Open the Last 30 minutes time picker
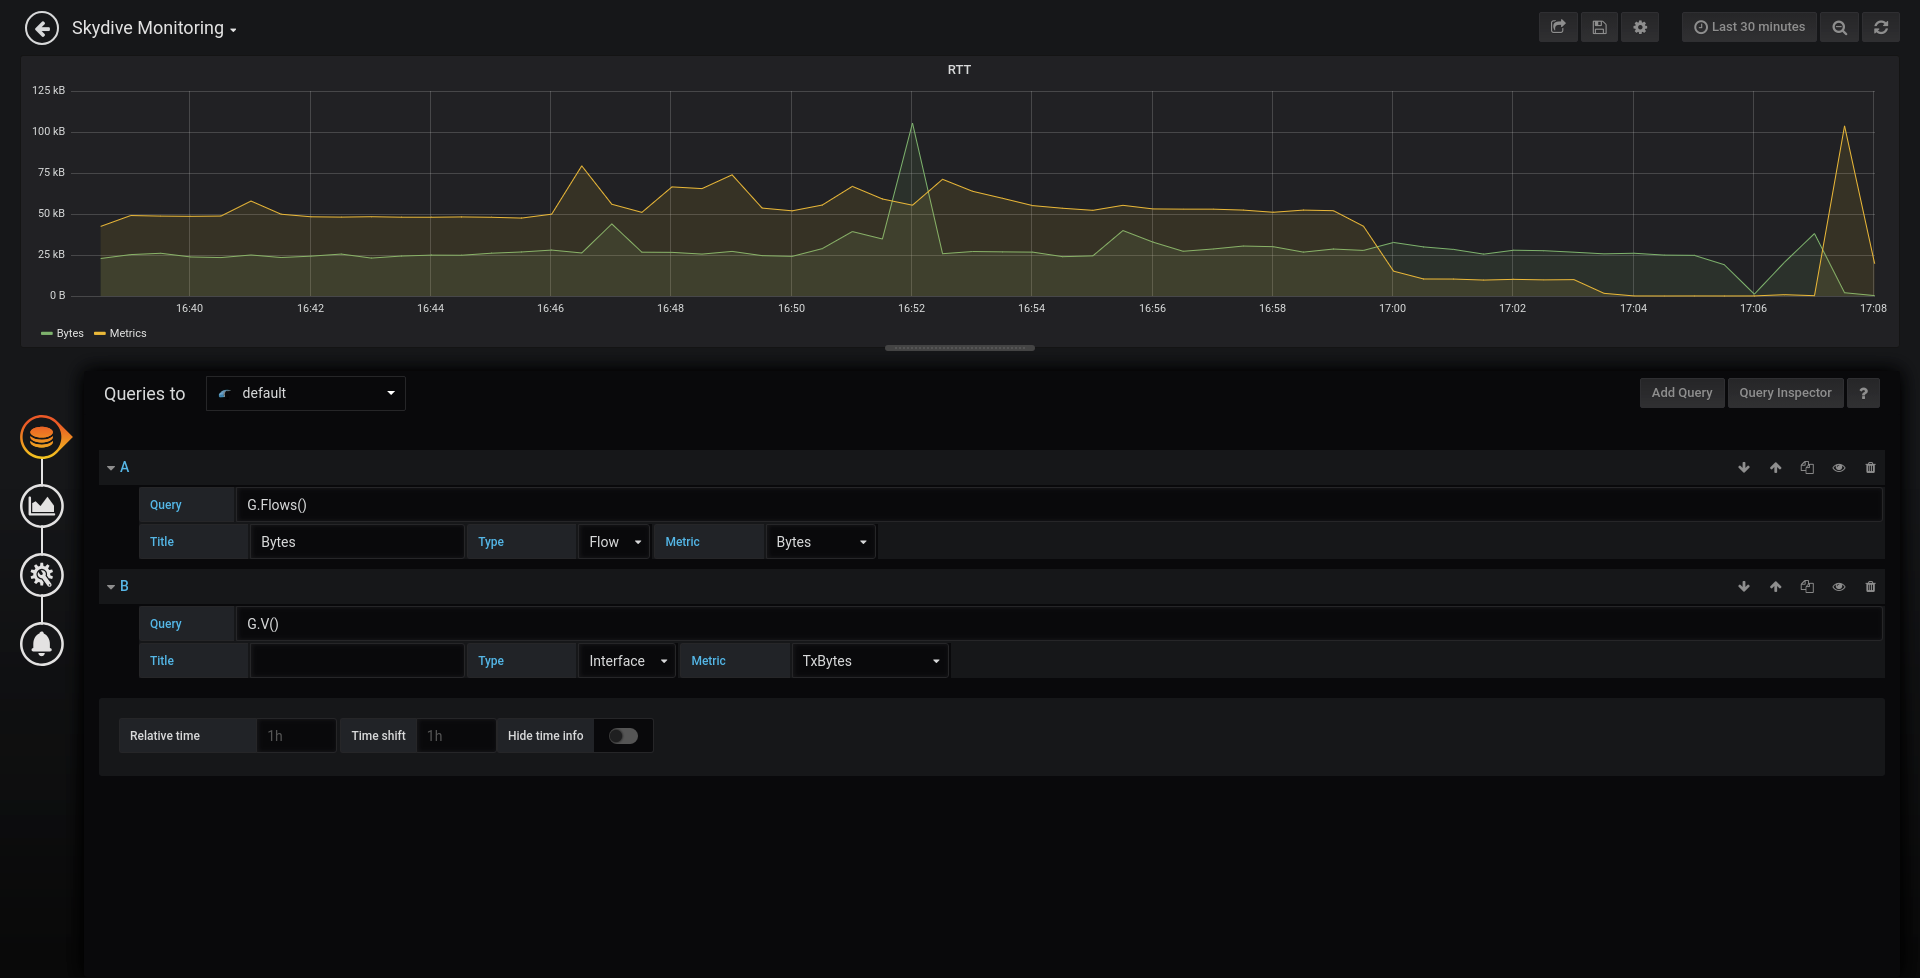The width and height of the screenshot is (1920, 978). pyautogui.click(x=1749, y=27)
